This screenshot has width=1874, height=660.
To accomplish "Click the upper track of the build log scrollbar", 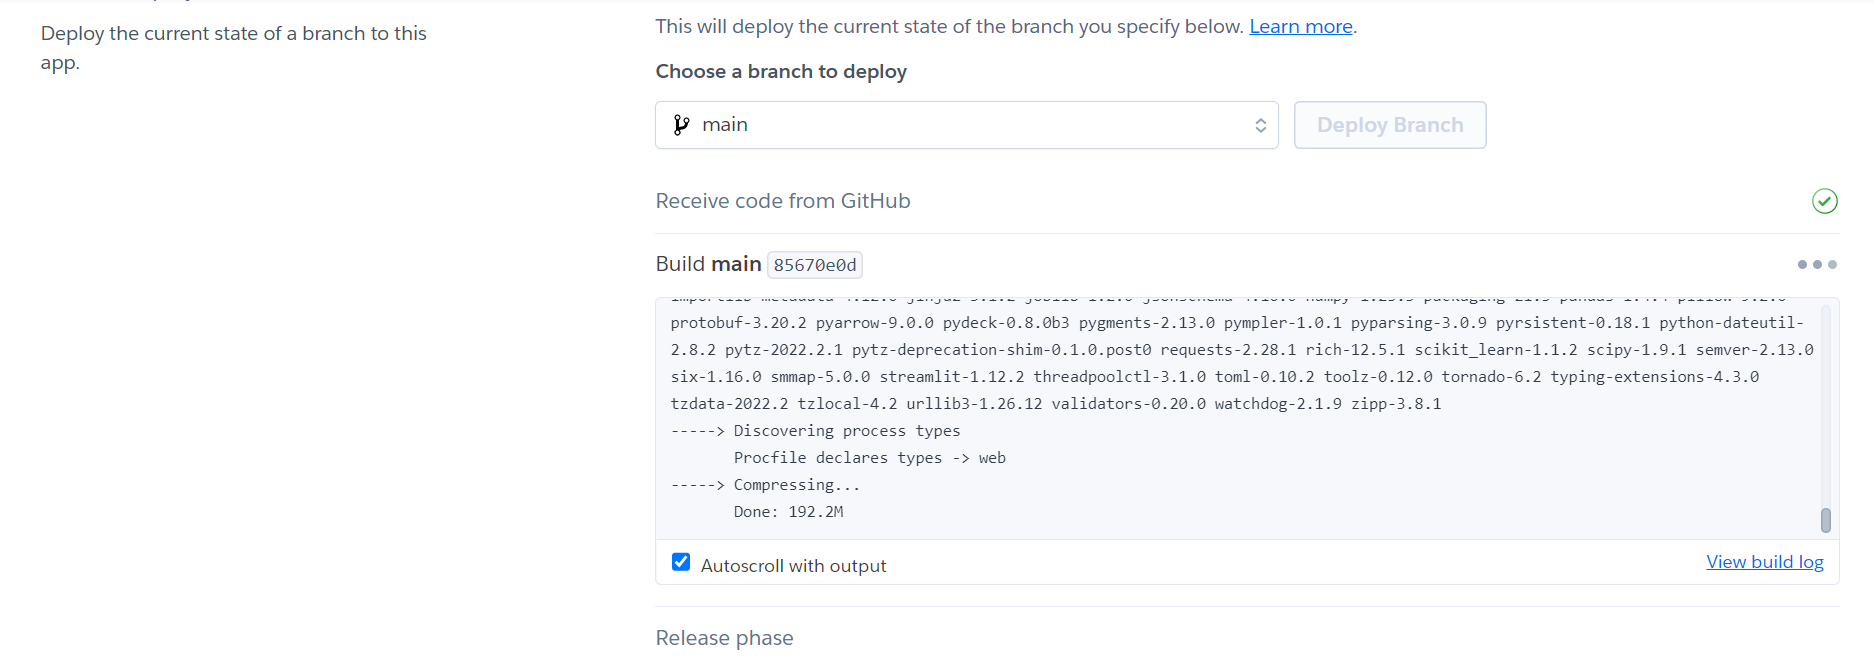I will point(1825,400).
